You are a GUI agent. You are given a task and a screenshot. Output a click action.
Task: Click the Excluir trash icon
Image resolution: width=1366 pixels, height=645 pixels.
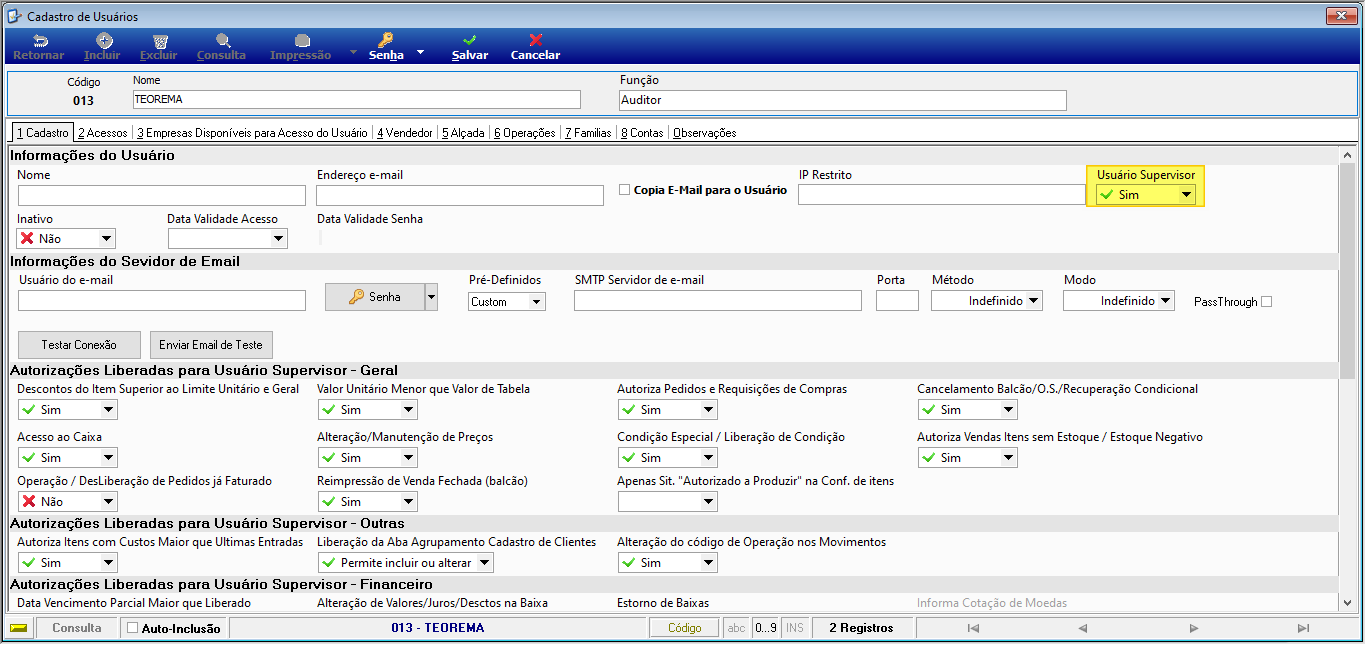pos(159,41)
